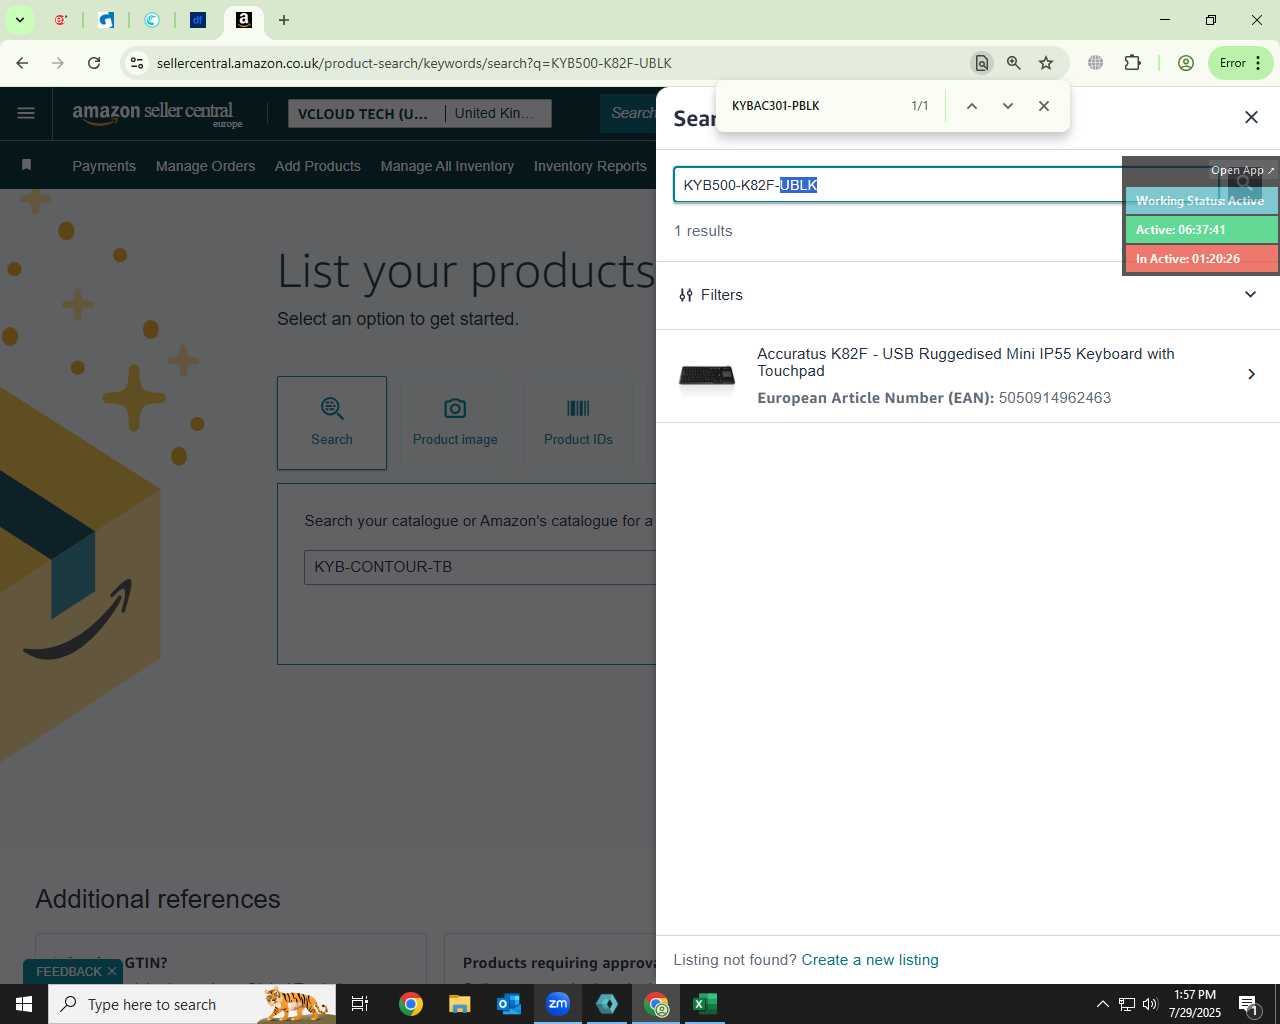Open the Chrome profile icon
The height and width of the screenshot is (1024, 1280).
click(x=1186, y=63)
